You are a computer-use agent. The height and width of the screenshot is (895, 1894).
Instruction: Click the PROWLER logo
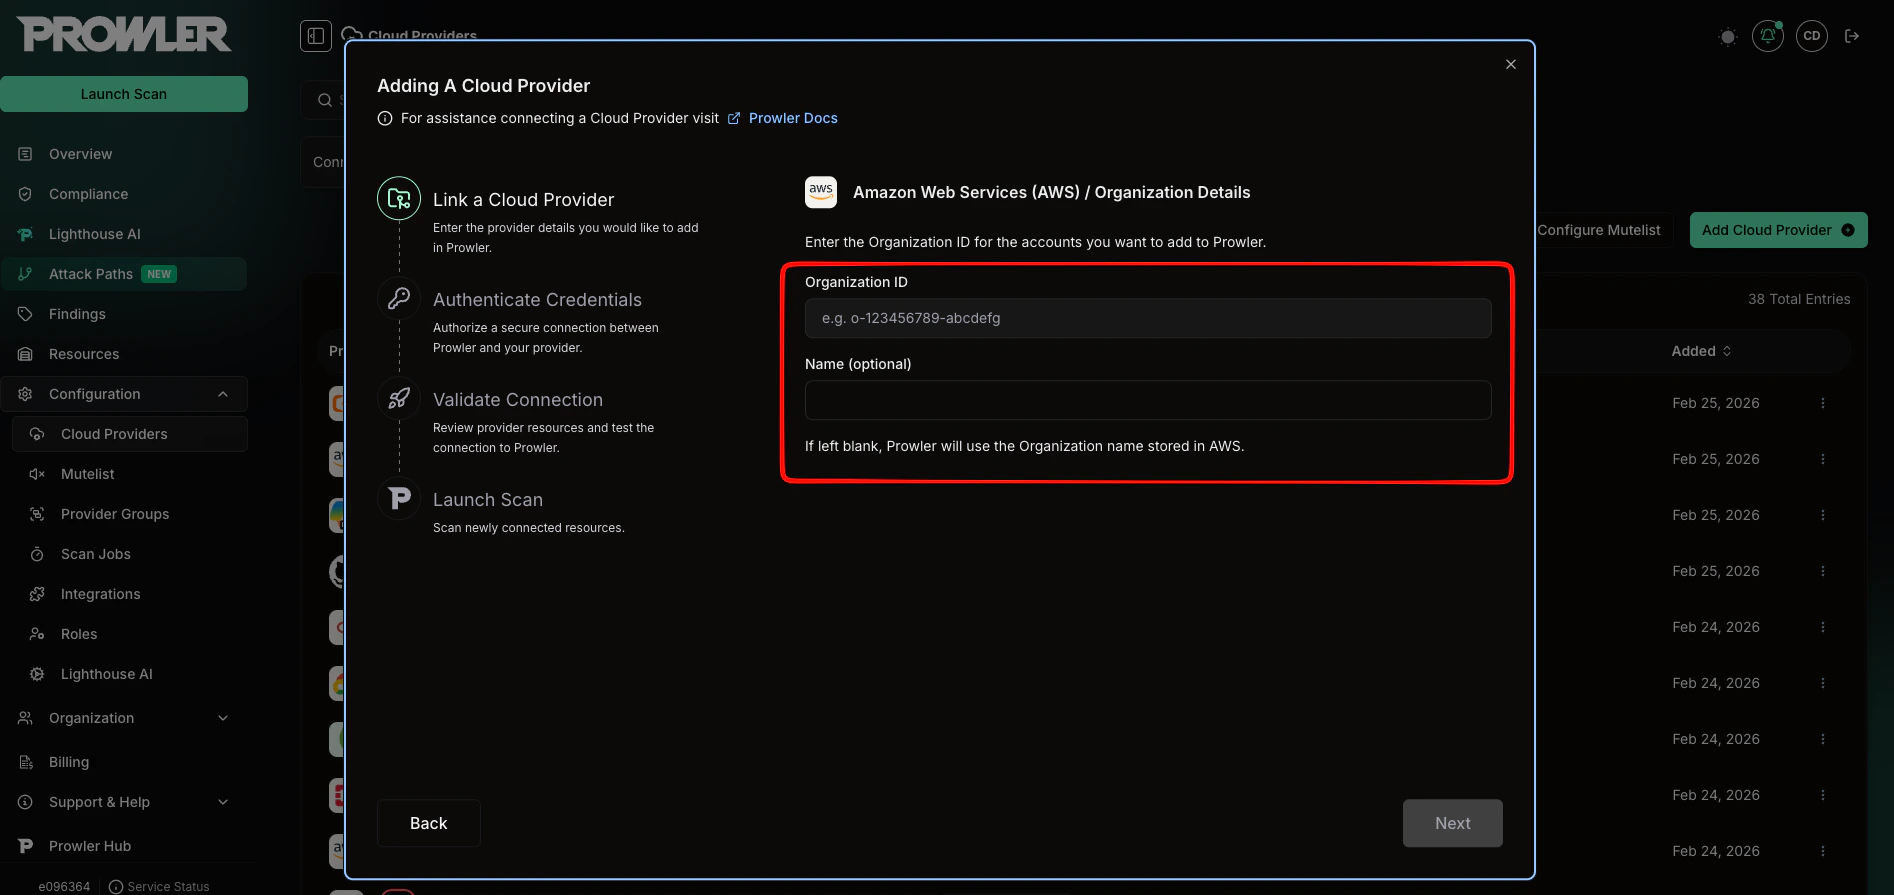pos(124,34)
